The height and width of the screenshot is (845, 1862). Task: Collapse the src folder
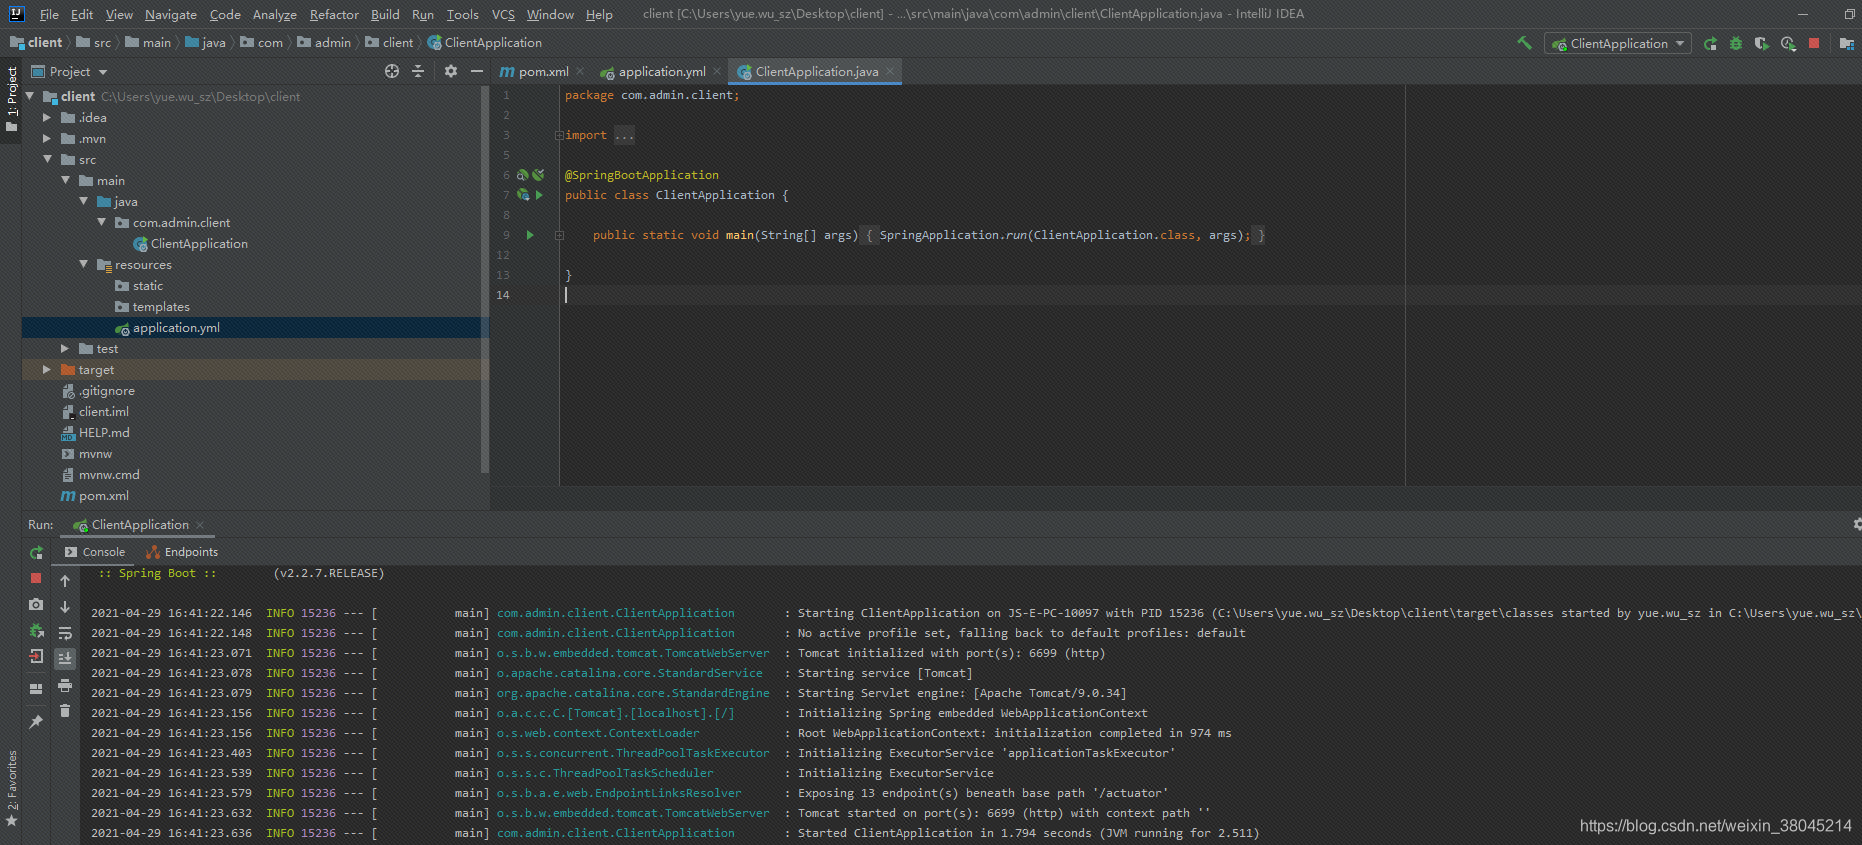click(46, 159)
